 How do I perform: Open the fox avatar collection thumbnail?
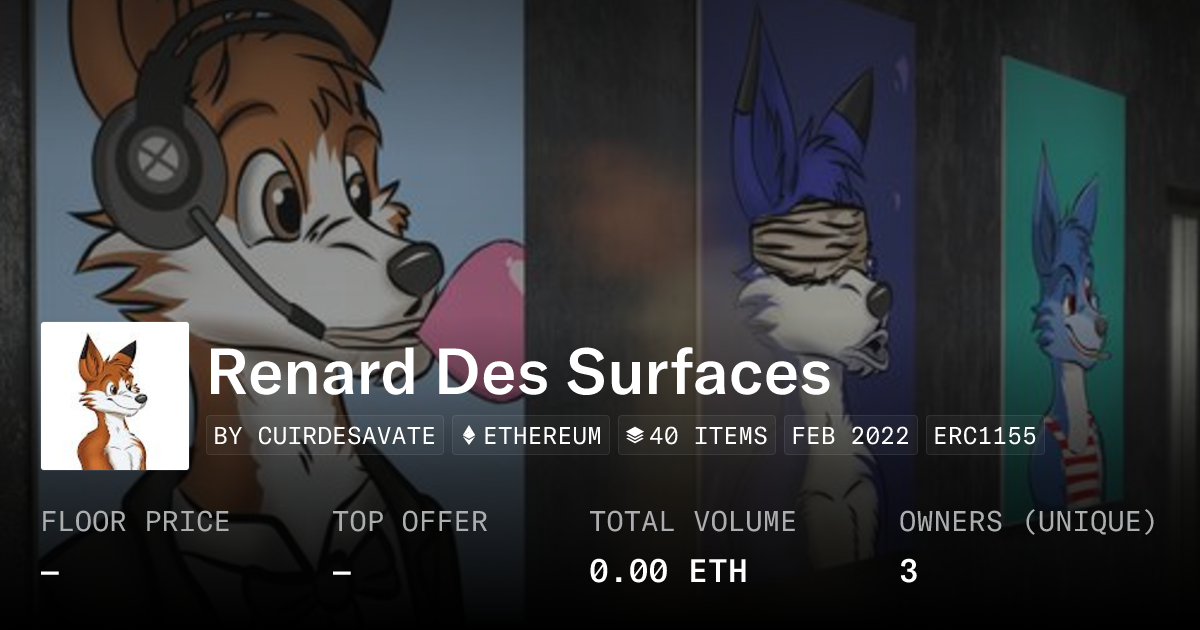115,396
